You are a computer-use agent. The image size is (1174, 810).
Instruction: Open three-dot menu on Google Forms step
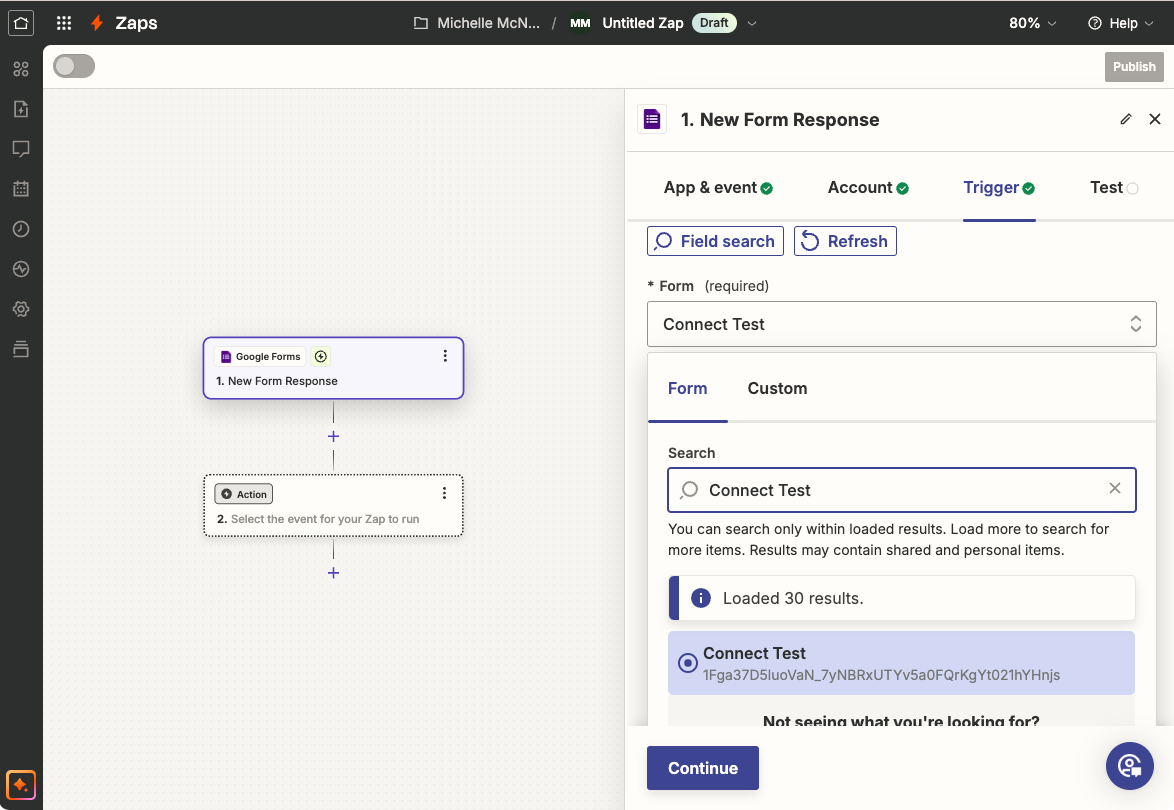[x=445, y=356]
